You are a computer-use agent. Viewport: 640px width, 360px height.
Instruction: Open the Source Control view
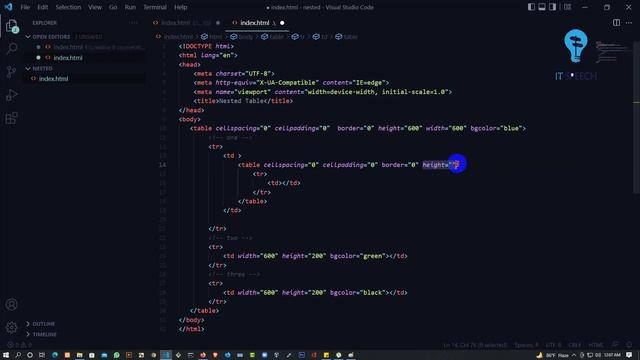(x=11, y=72)
